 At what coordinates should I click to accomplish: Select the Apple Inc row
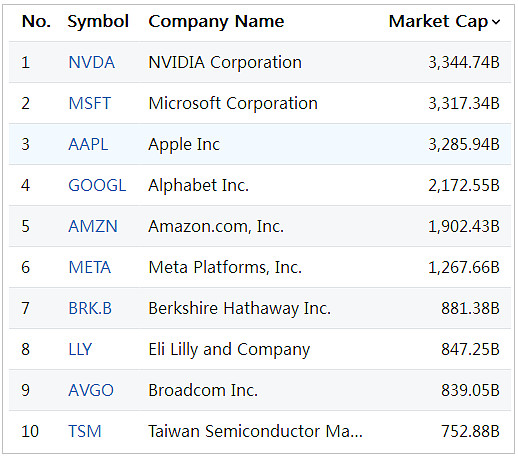260,144
